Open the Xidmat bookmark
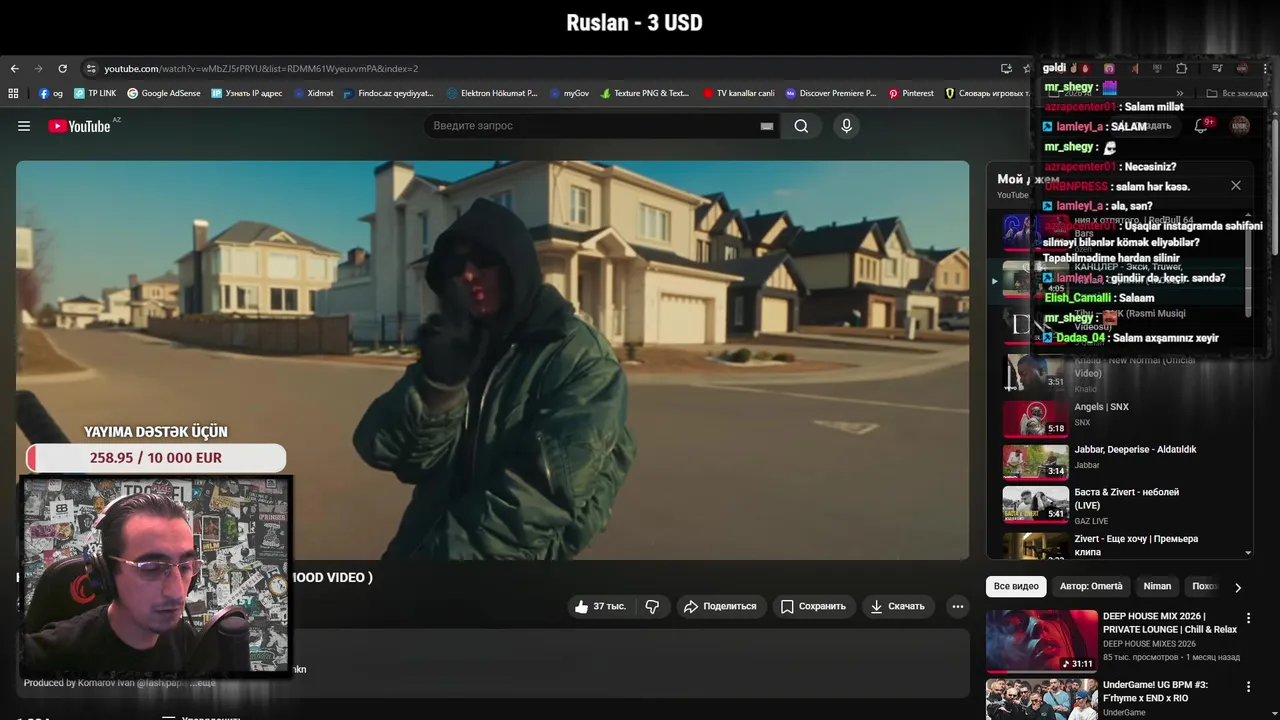The height and width of the screenshot is (720, 1280). [x=313, y=93]
